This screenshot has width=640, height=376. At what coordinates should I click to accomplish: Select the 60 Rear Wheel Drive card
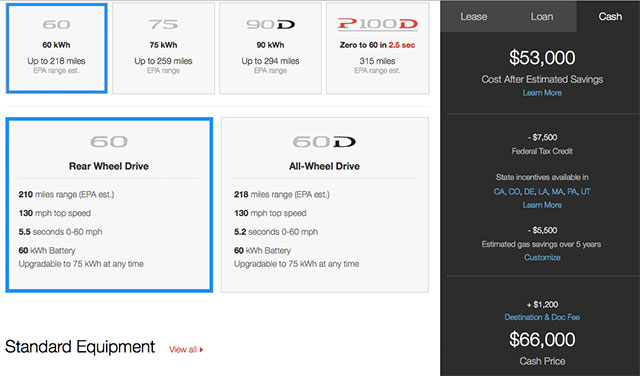click(x=109, y=205)
